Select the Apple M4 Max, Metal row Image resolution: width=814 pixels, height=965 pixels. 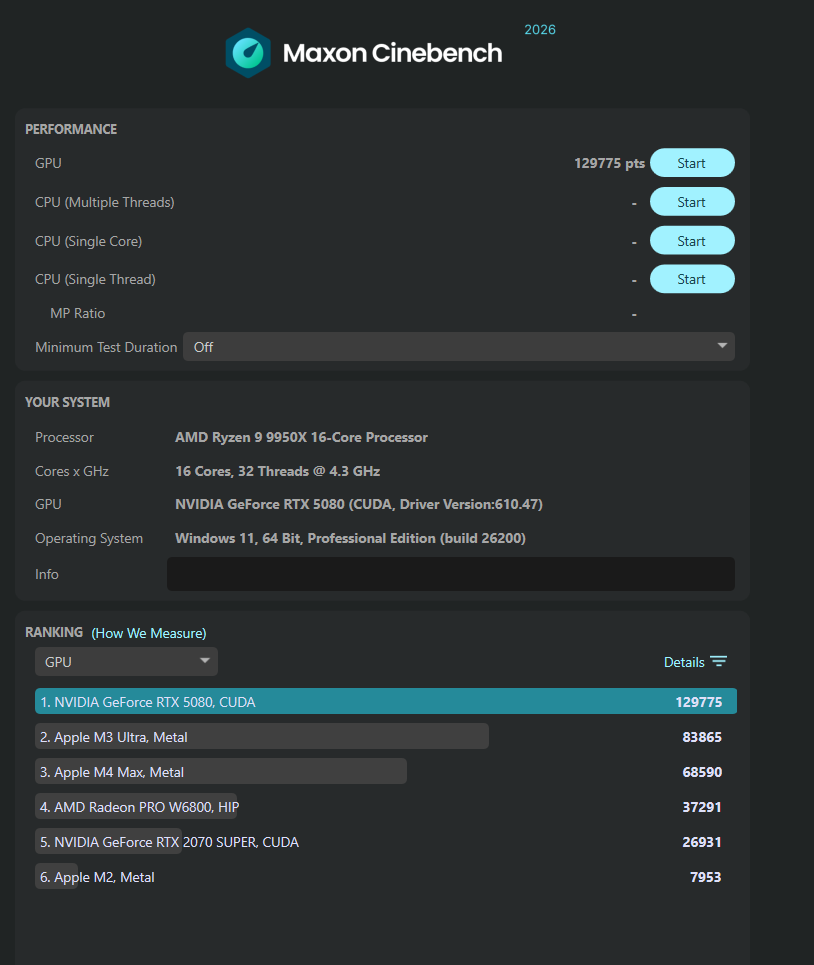click(x=386, y=772)
